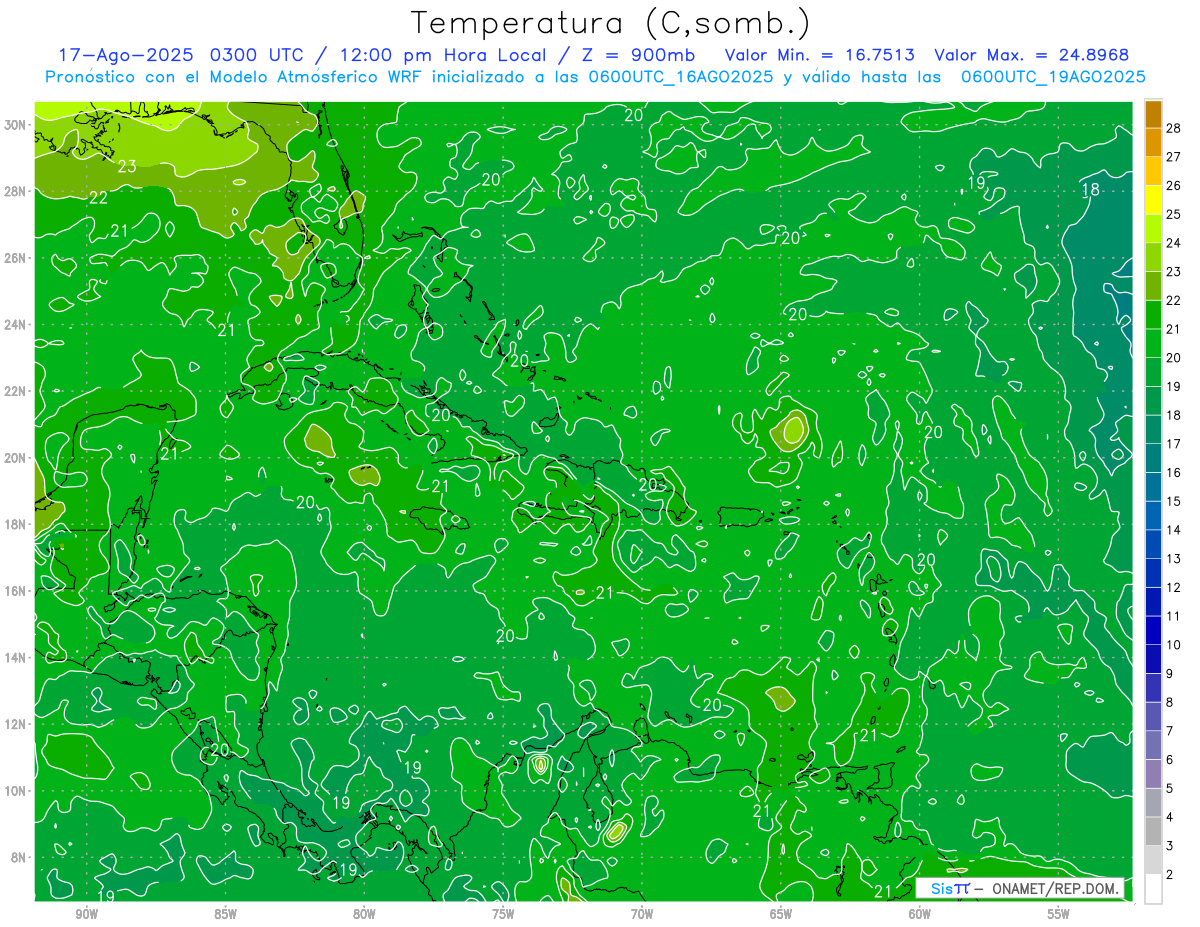Click the '4' label on the color scale
The width and height of the screenshot is (1200, 927).
[x=1170, y=817]
